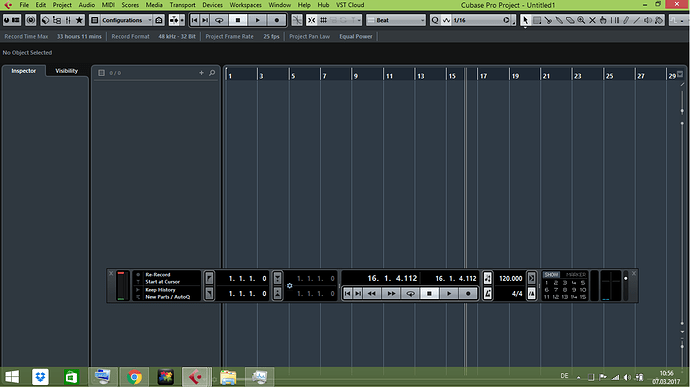
Task: Select the Range Selection tool
Action: click(x=537, y=20)
